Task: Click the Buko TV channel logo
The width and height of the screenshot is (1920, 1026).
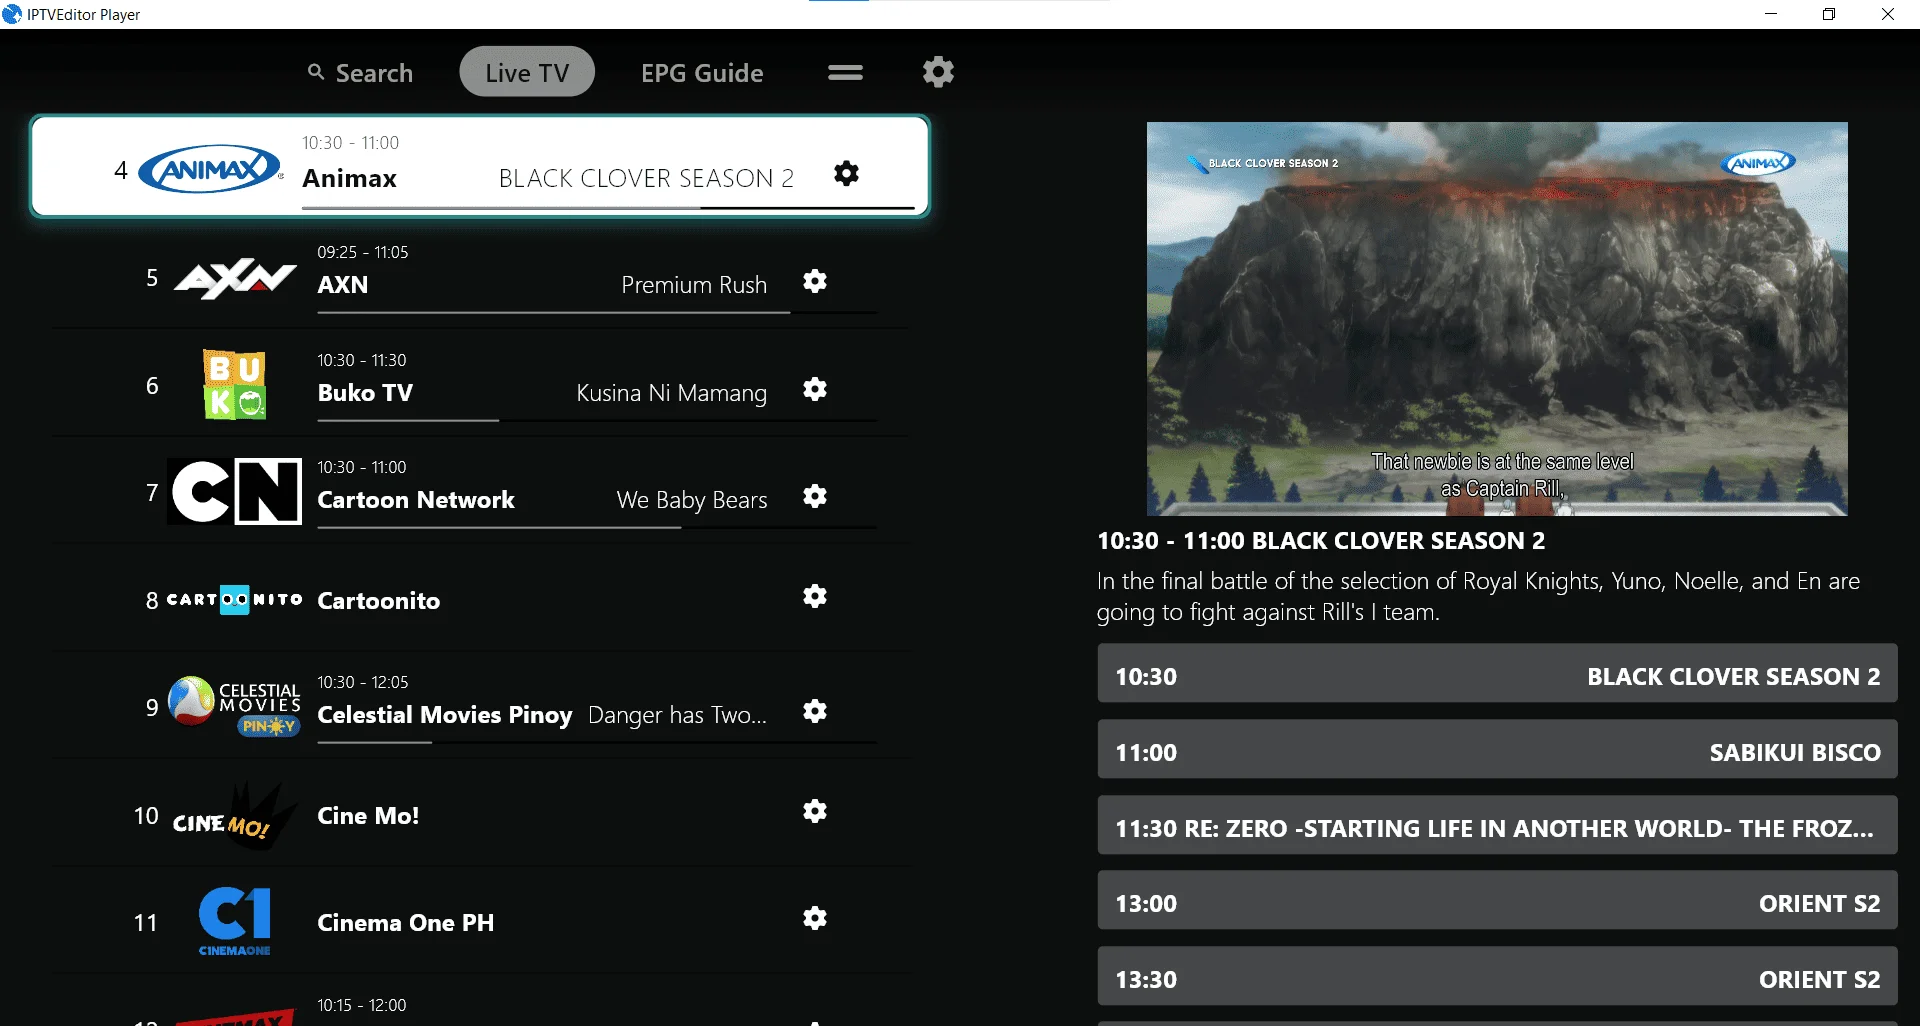Action: (235, 385)
